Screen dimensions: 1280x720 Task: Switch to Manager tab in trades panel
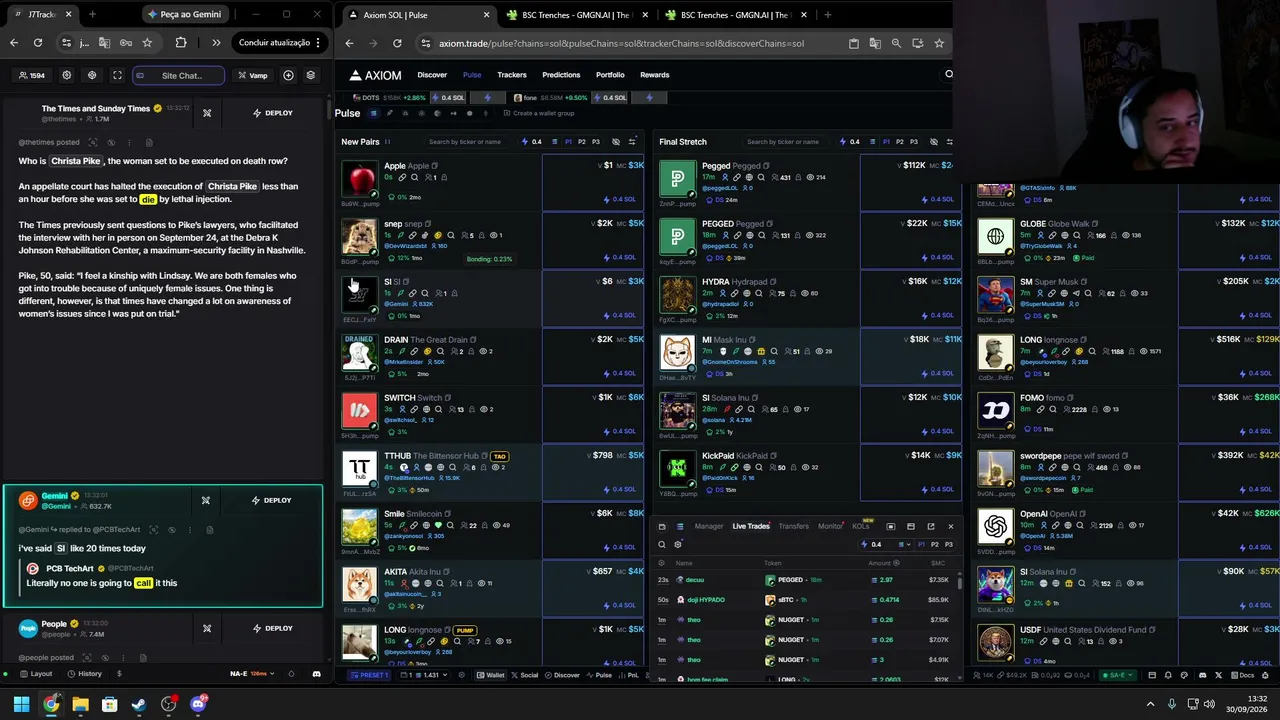708,526
